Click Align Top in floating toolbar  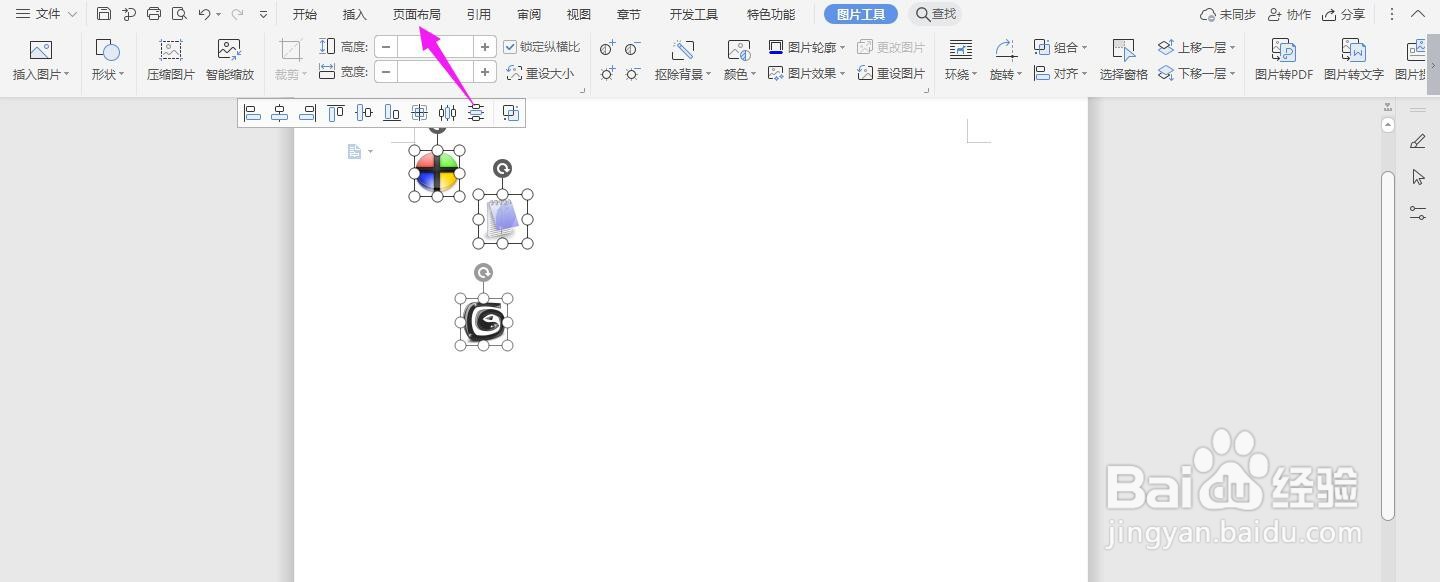click(x=336, y=113)
